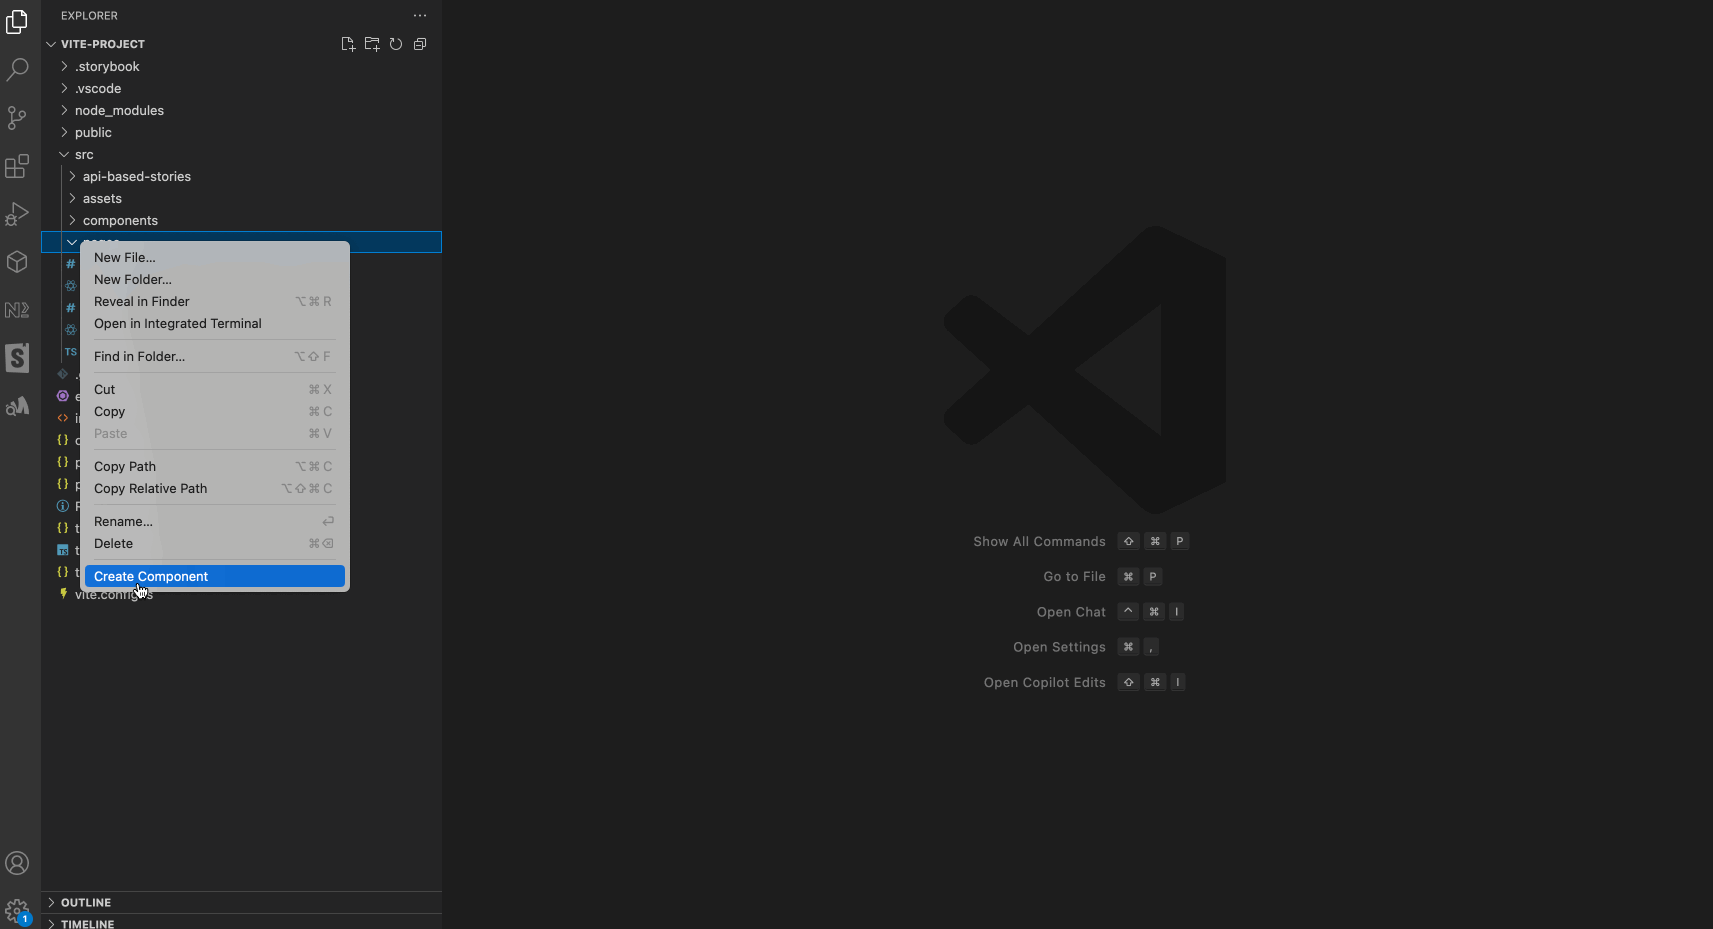The image size is (1713, 929).
Task: Choose Delete from context menu
Action: (215, 543)
